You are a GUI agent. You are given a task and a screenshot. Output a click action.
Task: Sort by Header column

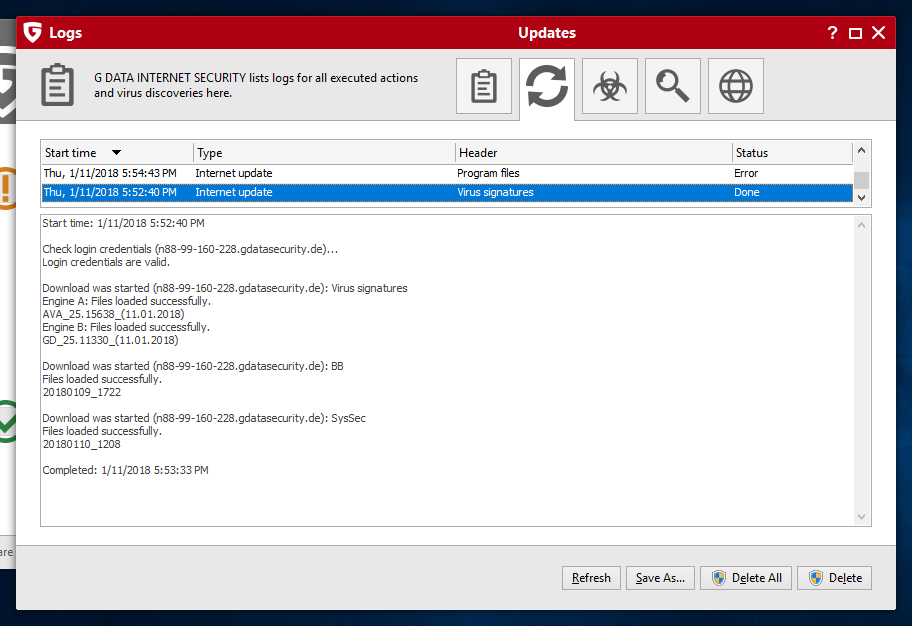593,152
